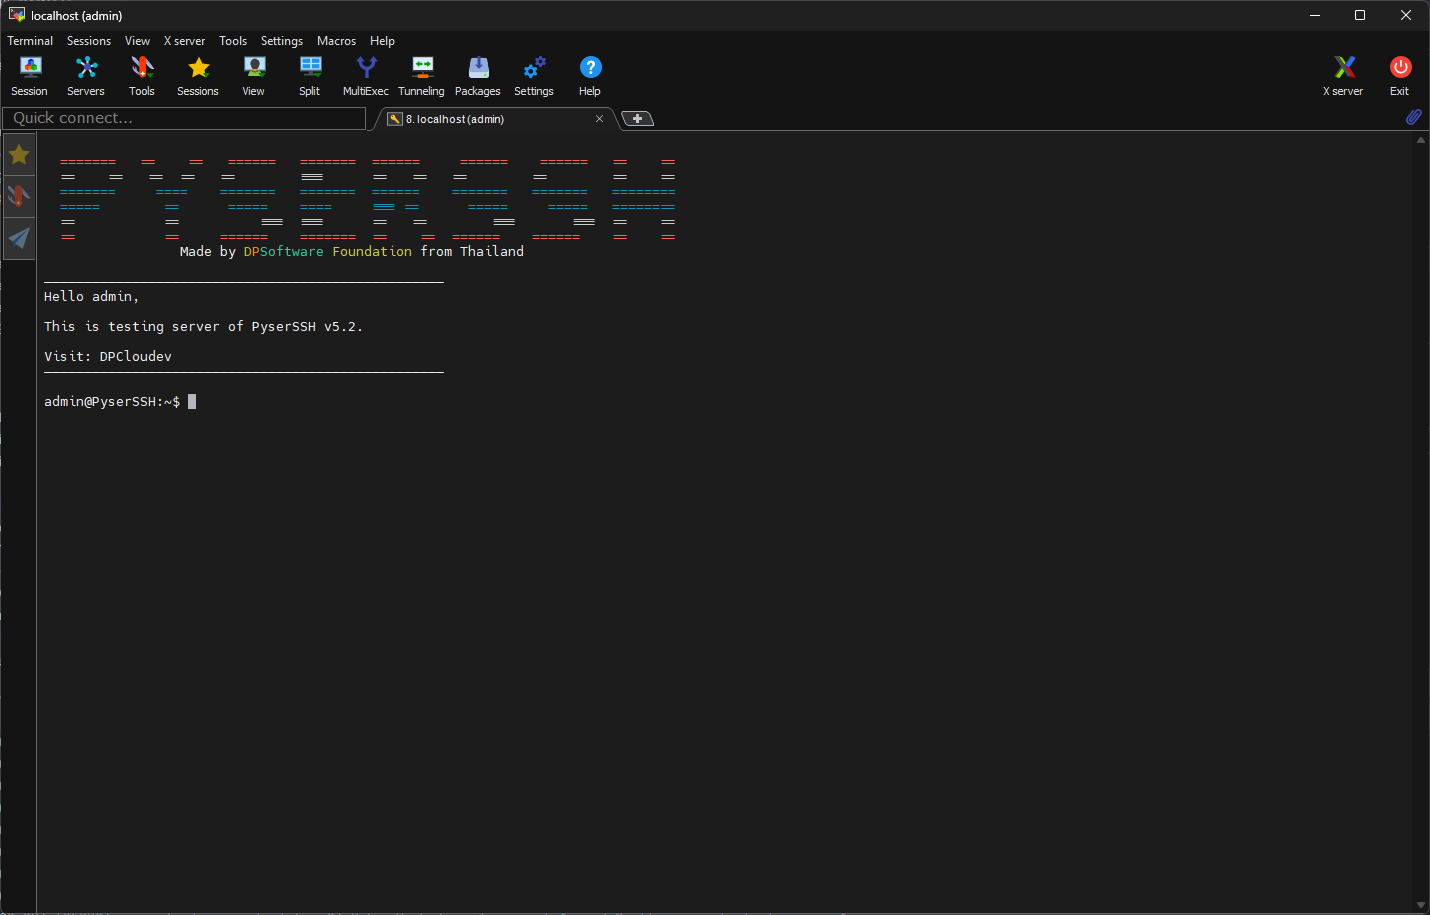Viewport: 1430px width, 915px height.
Task: Toggle the macros recorder in the sidebar
Action: coord(19,196)
